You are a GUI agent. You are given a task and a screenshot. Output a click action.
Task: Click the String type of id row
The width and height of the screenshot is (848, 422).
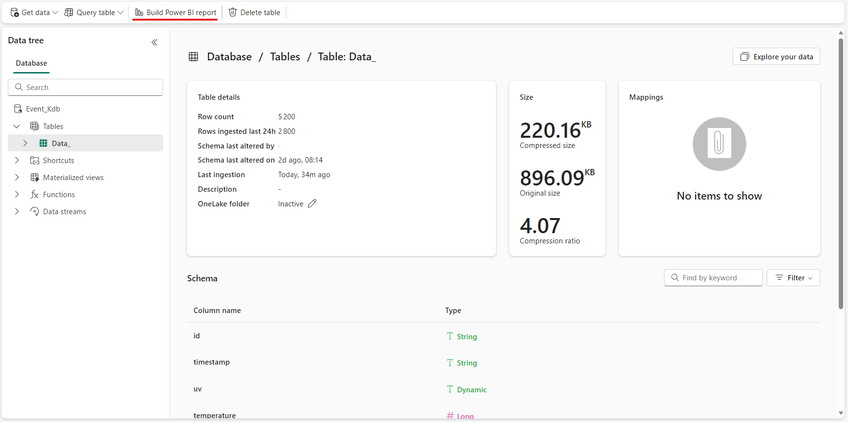tap(467, 337)
